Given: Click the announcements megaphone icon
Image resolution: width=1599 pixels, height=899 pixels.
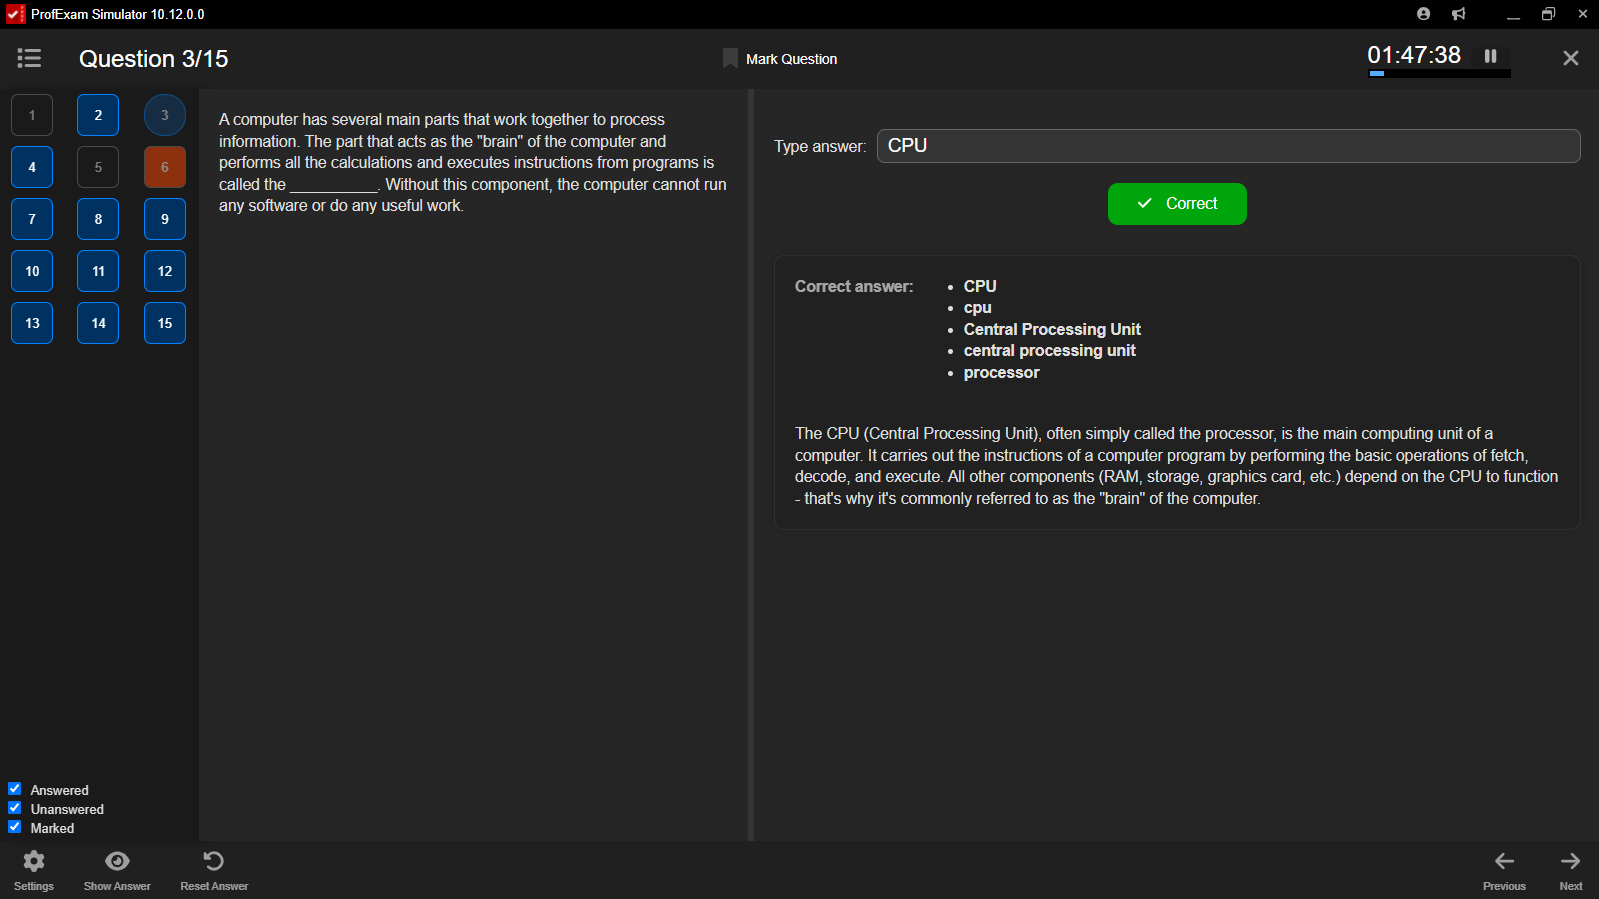Looking at the screenshot, I should [1459, 14].
